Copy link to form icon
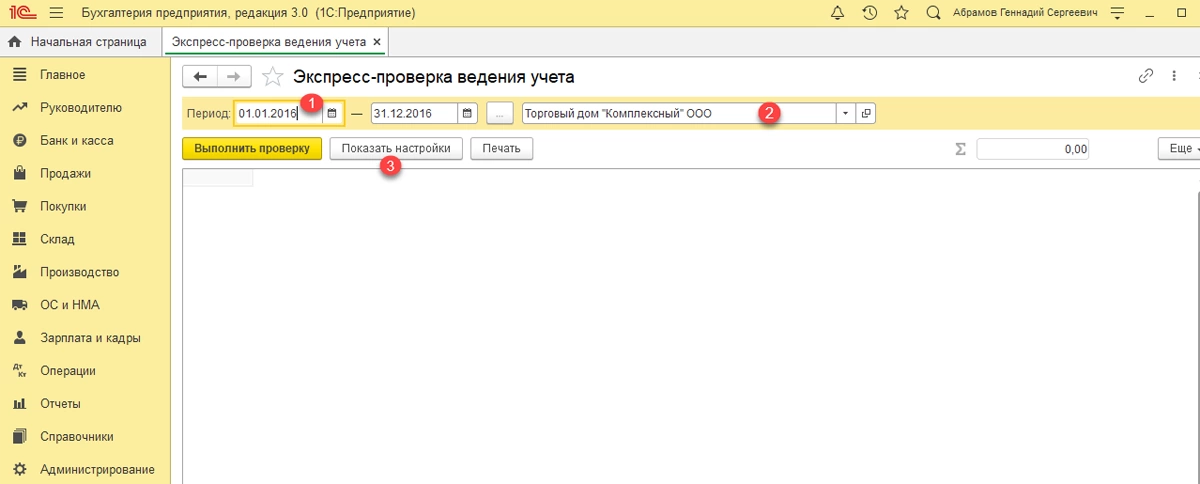The height and width of the screenshot is (484, 1200). [1146, 76]
